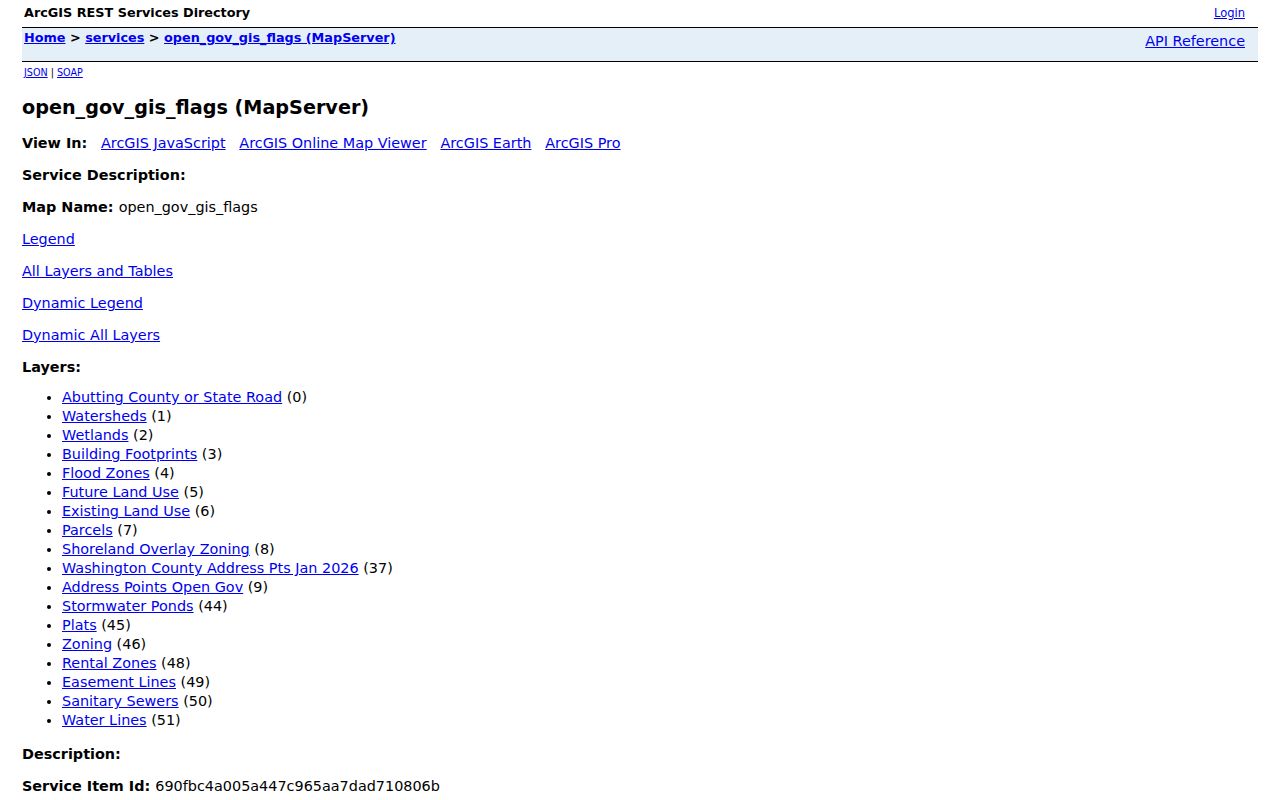Select the Zoning layer link
The height and width of the screenshot is (800, 1280).
tap(87, 644)
